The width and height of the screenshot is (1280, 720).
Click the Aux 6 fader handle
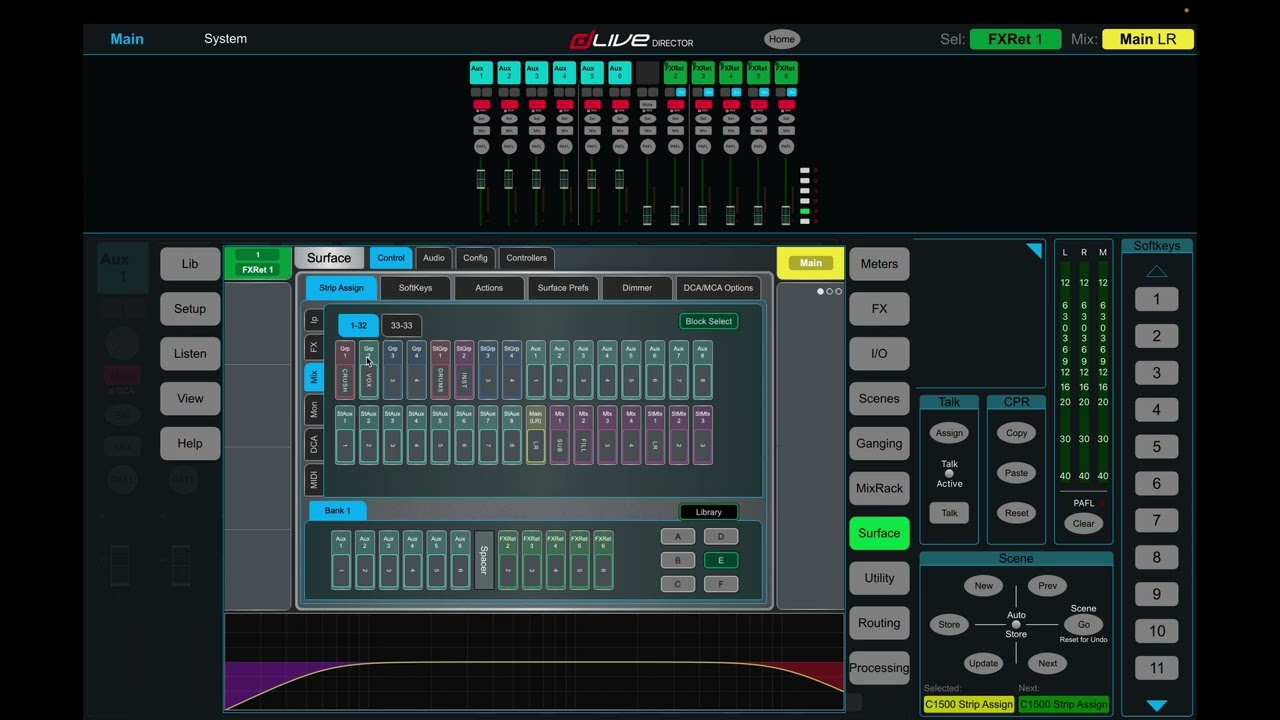(x=619, y=180)
